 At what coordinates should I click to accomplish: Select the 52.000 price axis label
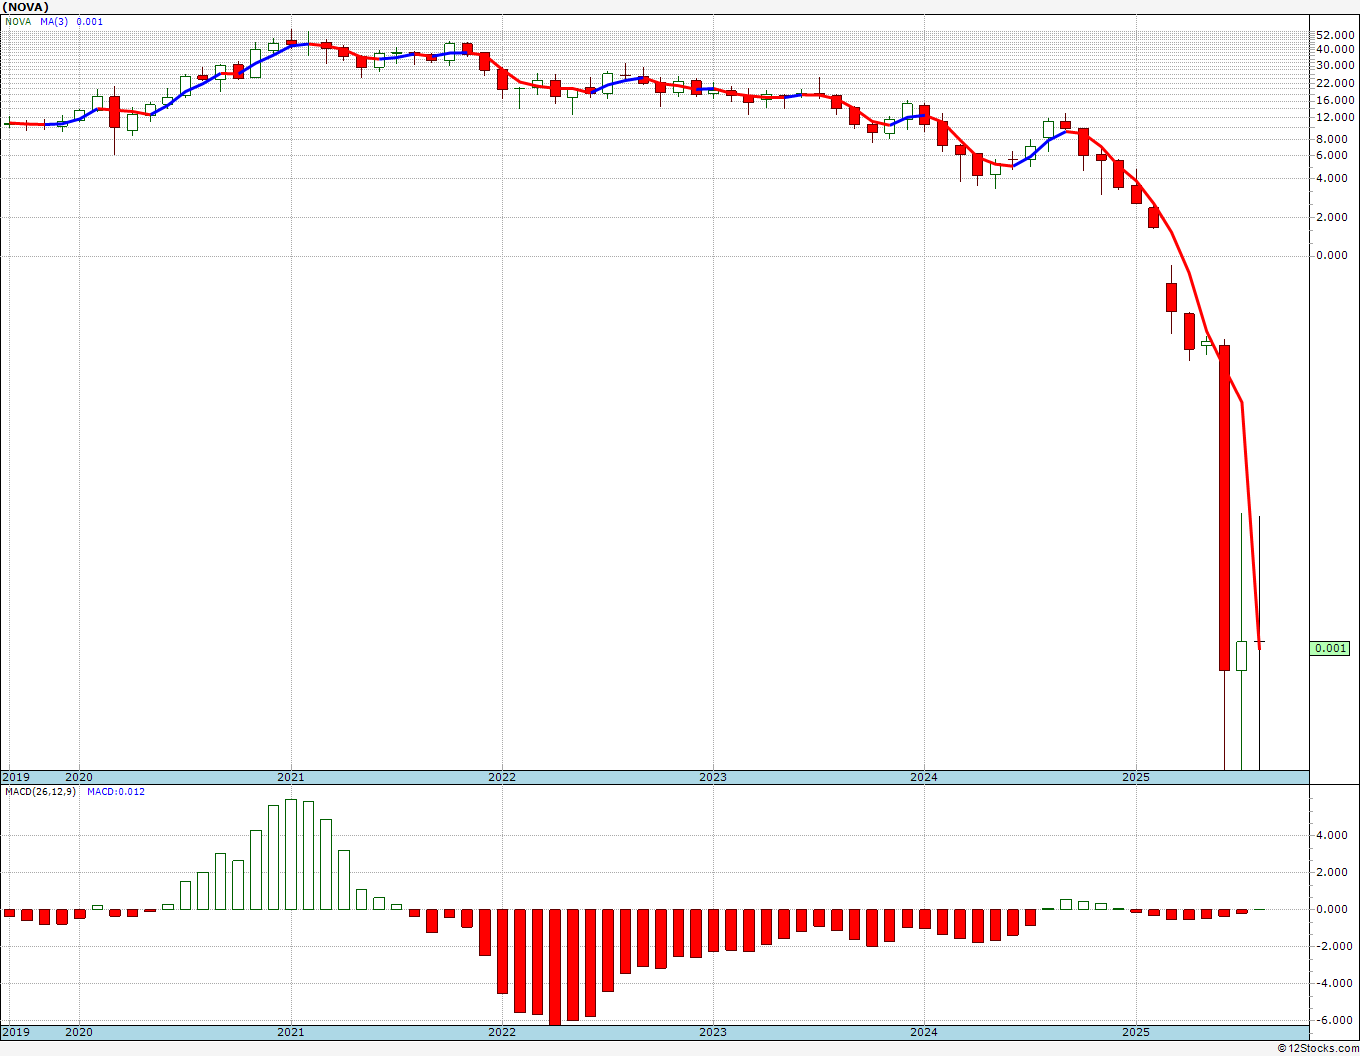click(x=1335, y=35)
